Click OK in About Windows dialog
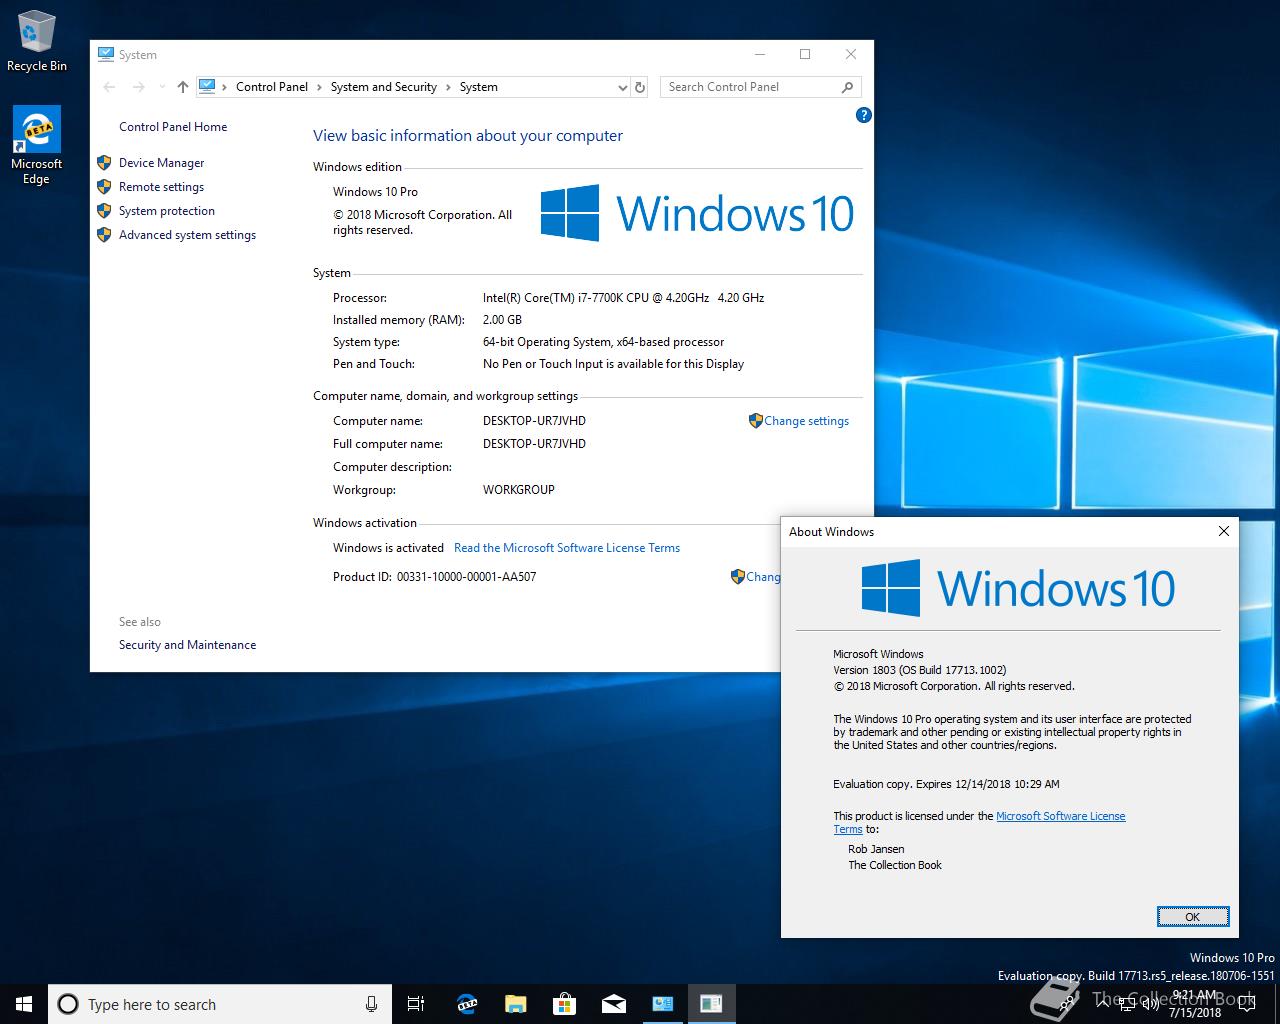Screen dimensions: 1280x1024 click(1192, 917)
